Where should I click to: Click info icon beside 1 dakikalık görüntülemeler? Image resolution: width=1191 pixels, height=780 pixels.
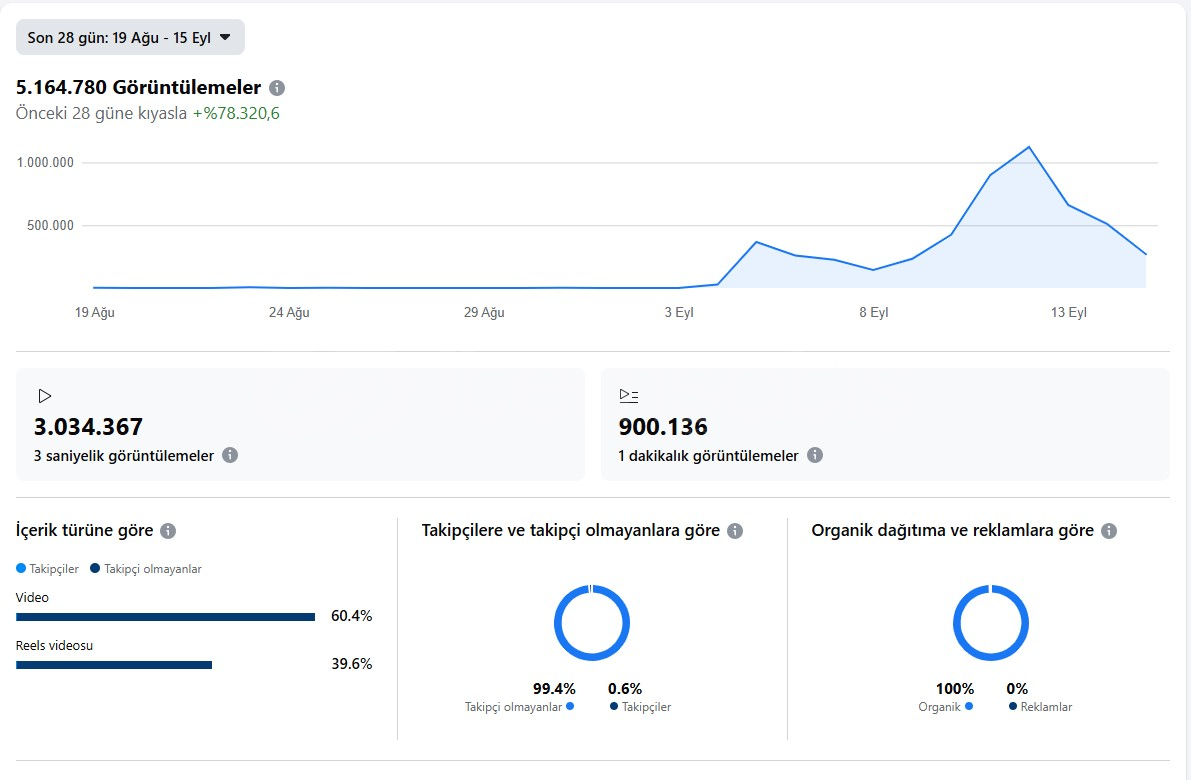click(815, 455)
